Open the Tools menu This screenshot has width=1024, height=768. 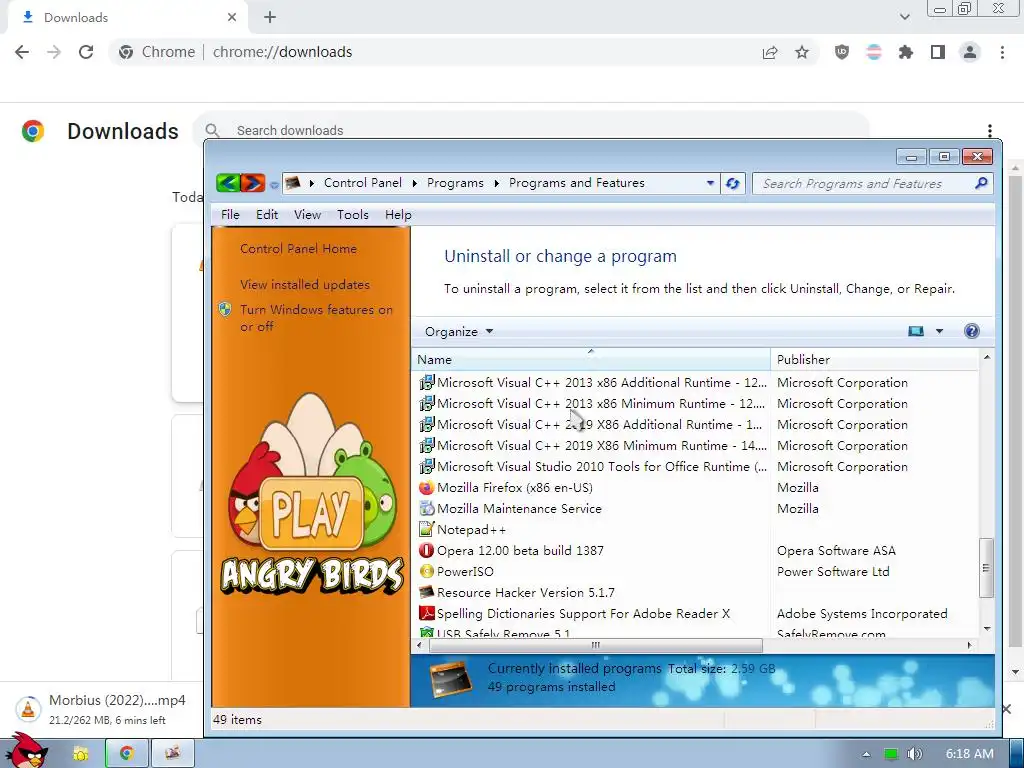point(353,215)
